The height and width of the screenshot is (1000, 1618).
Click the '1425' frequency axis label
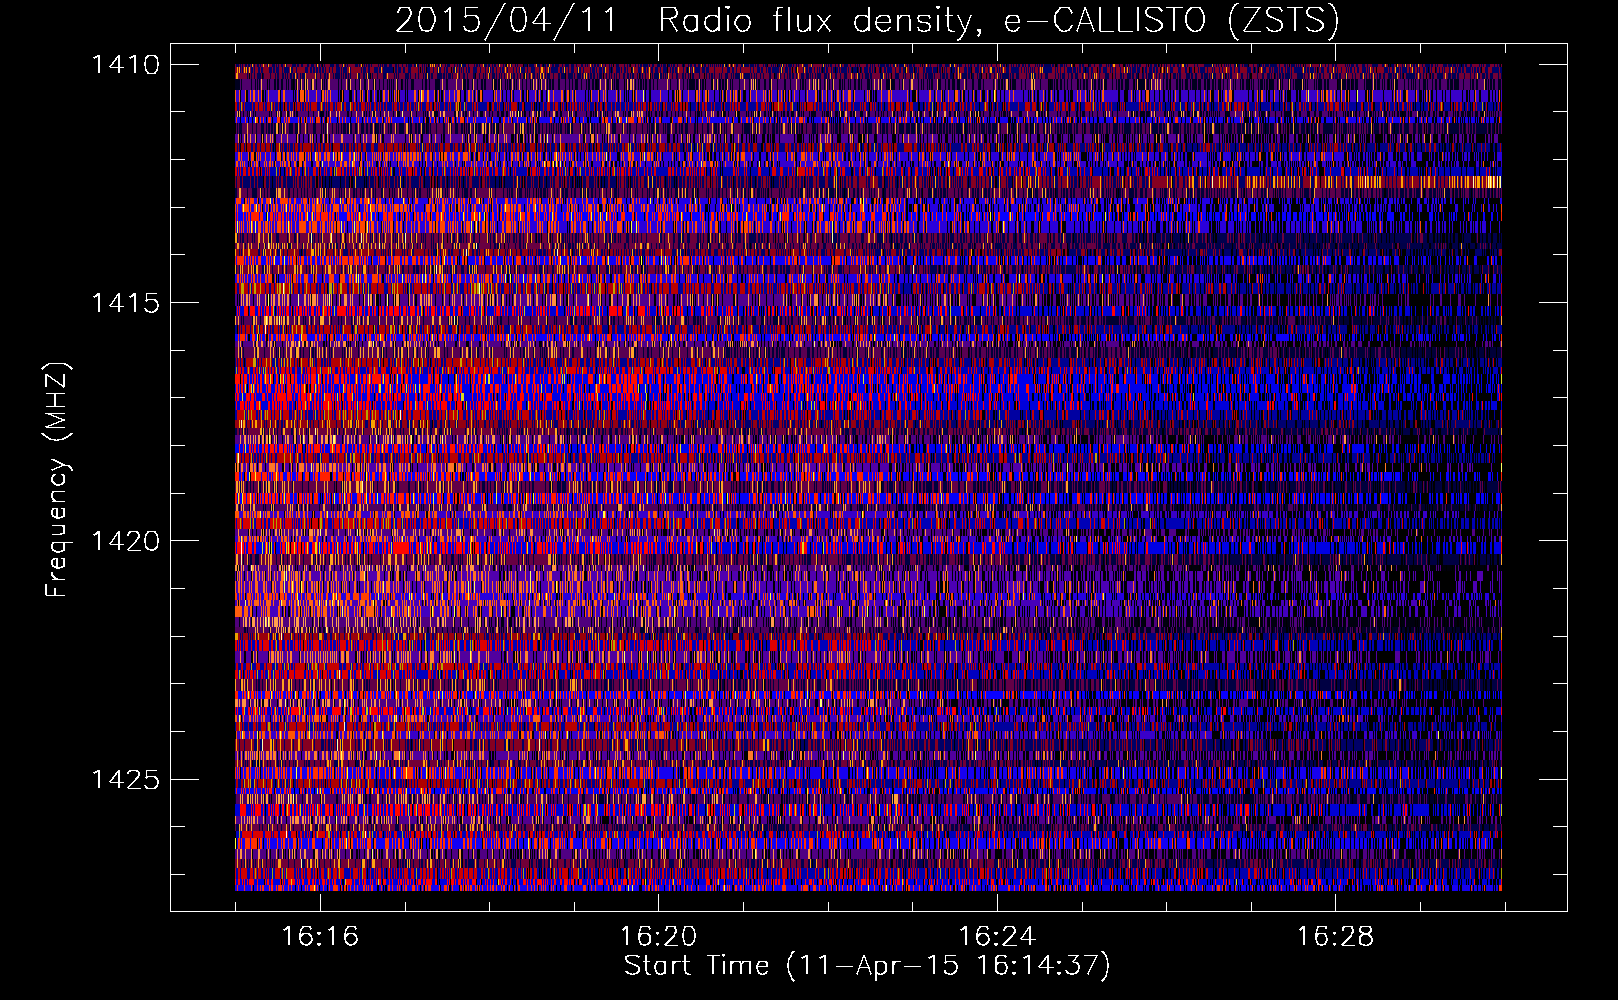[125, 779]
